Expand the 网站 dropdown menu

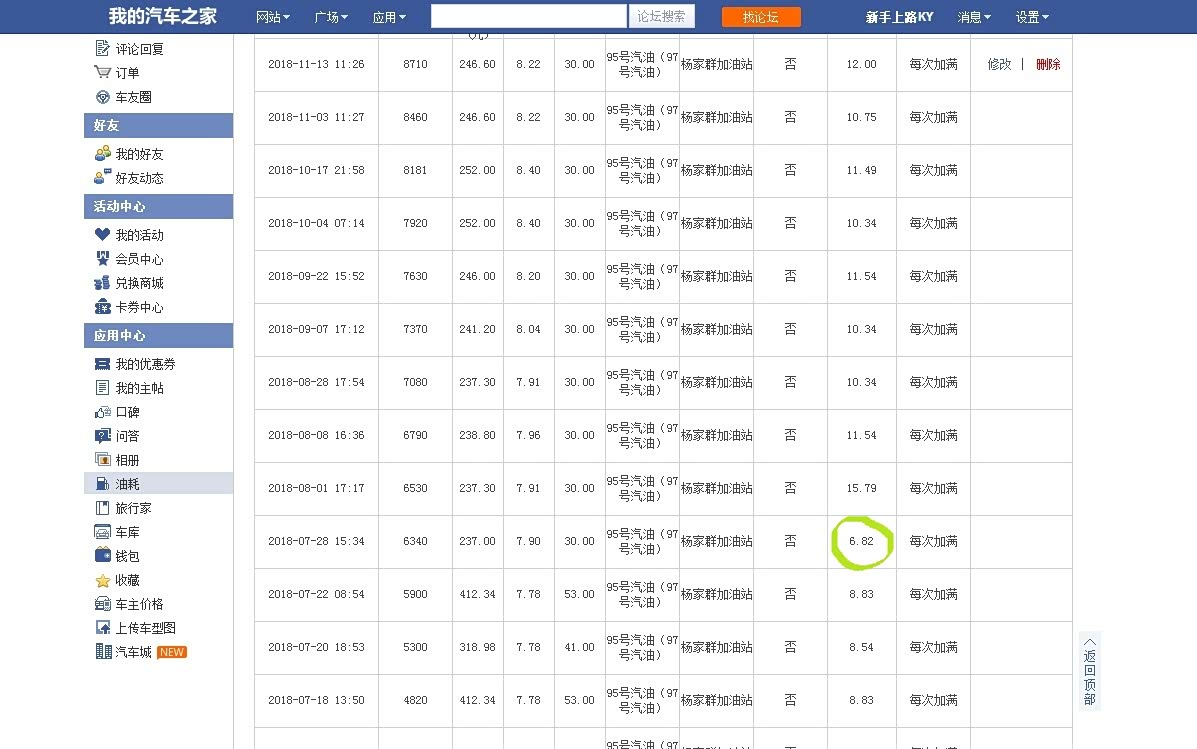273,17
